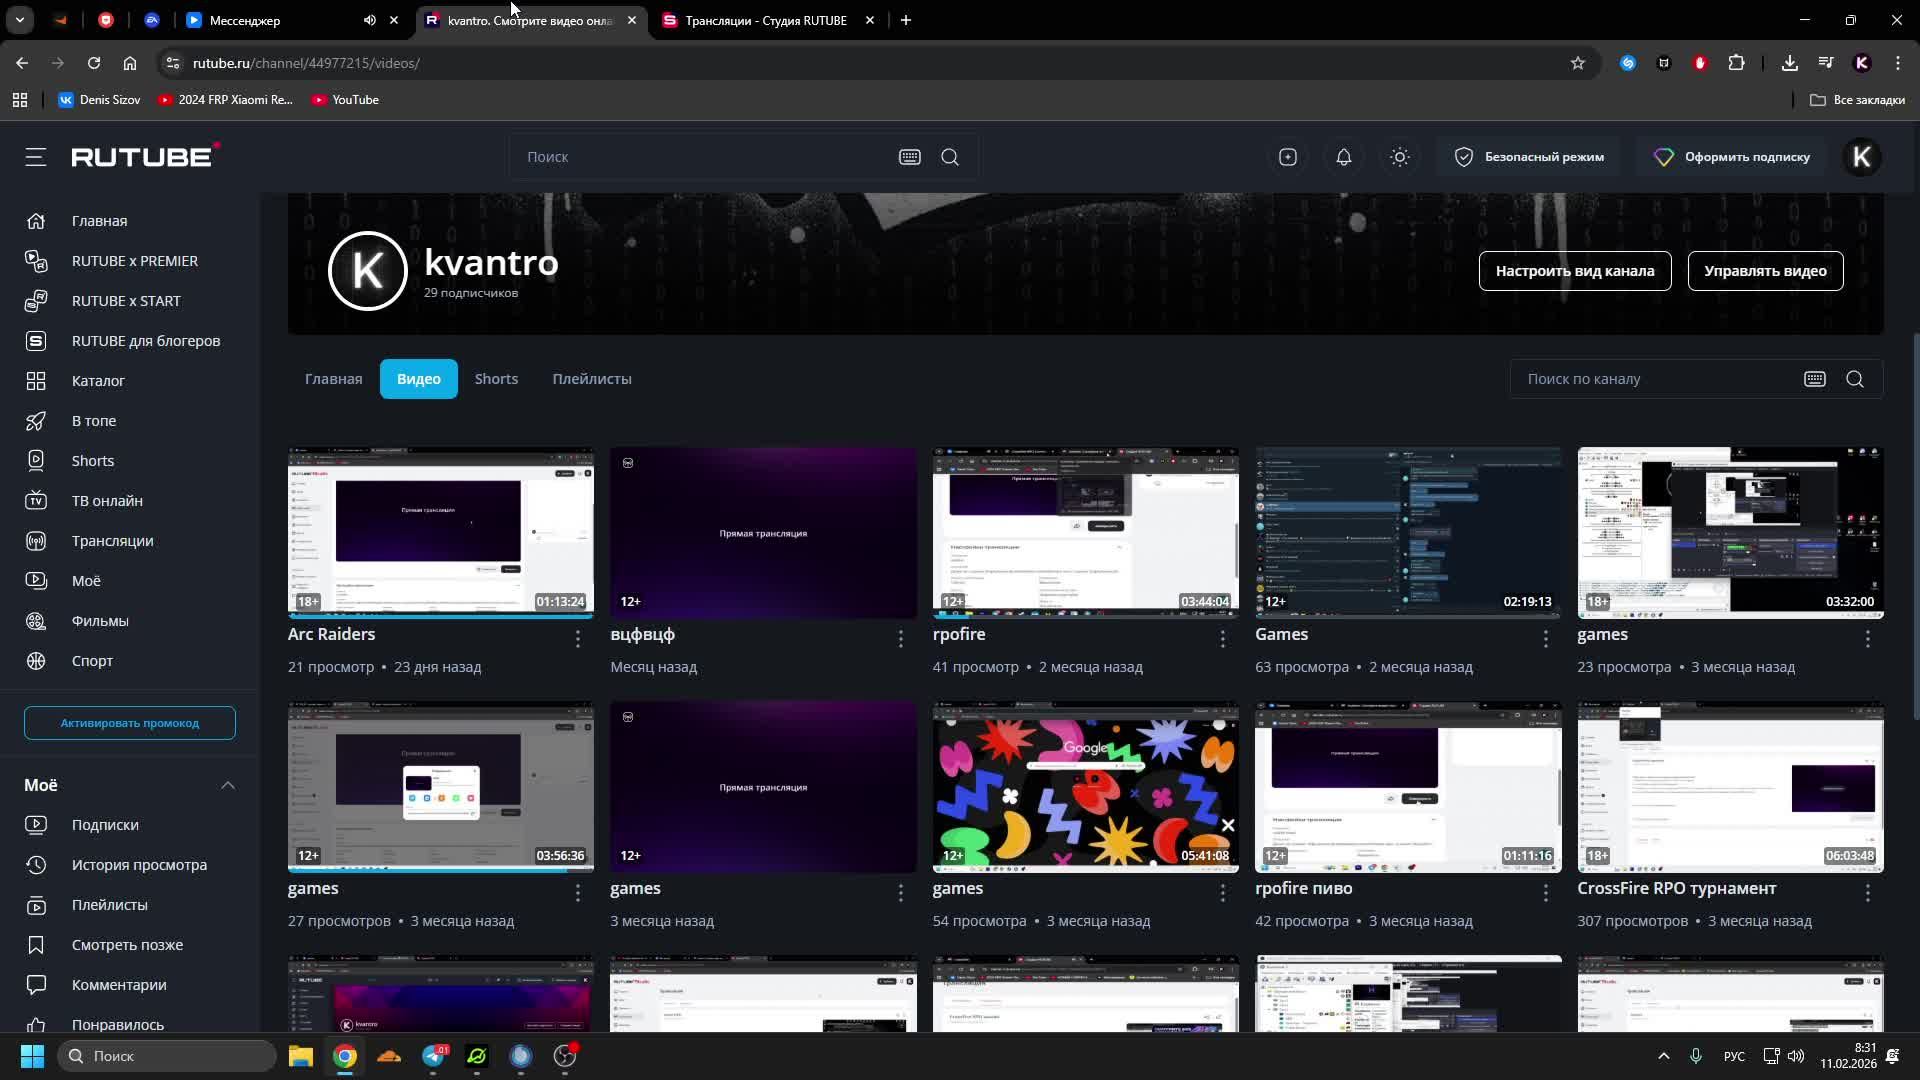
Task: Open options for CrossFire RPO турнамент
Action: [x=1868, y=892]
